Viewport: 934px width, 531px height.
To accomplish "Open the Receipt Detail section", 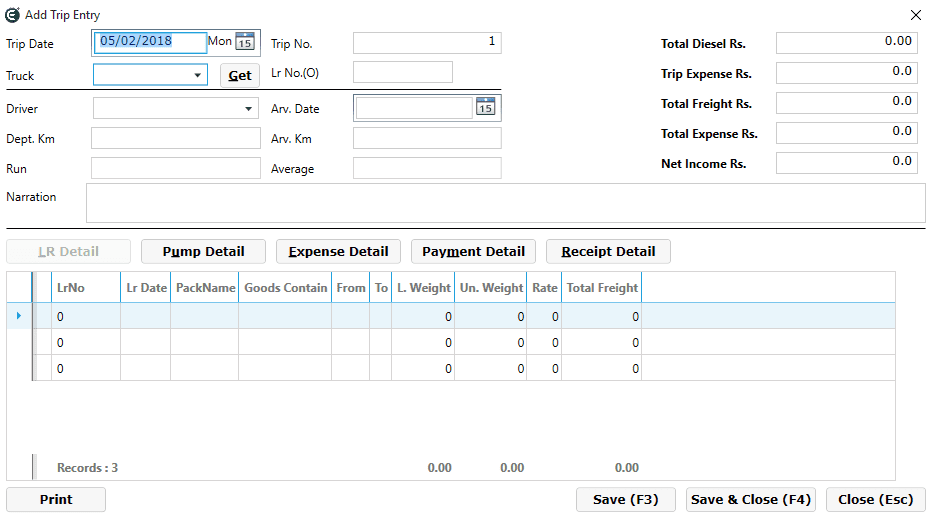I will (608, 252).
